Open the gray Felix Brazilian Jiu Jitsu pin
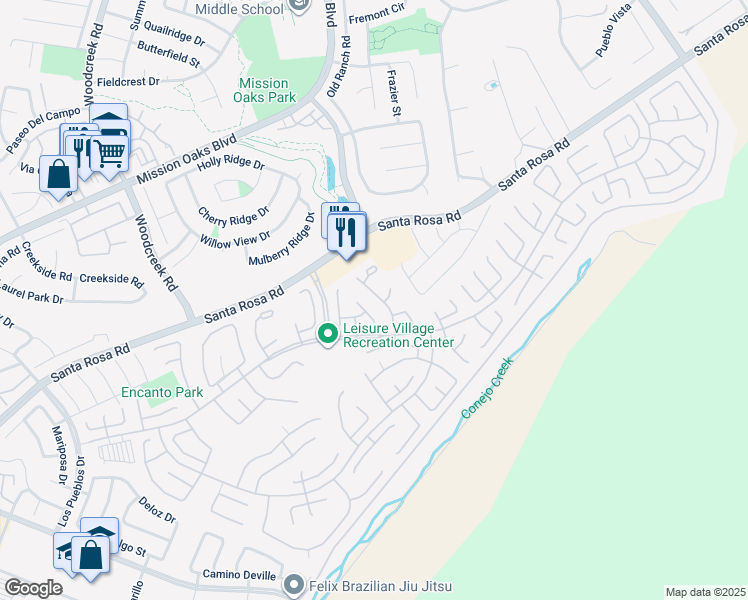This screenshot has height=600, width=748. 294,586
